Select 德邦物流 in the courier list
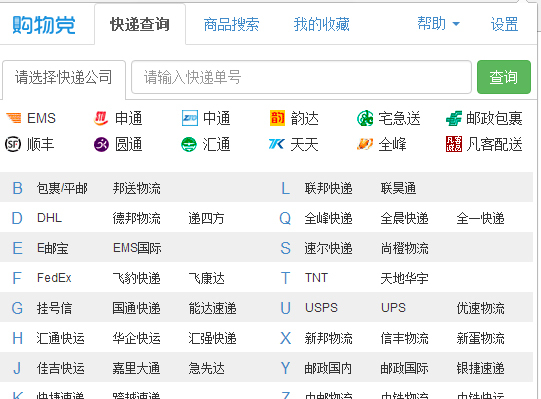The width and height of the screenshot is (541, 399). [x=137, y=218]
